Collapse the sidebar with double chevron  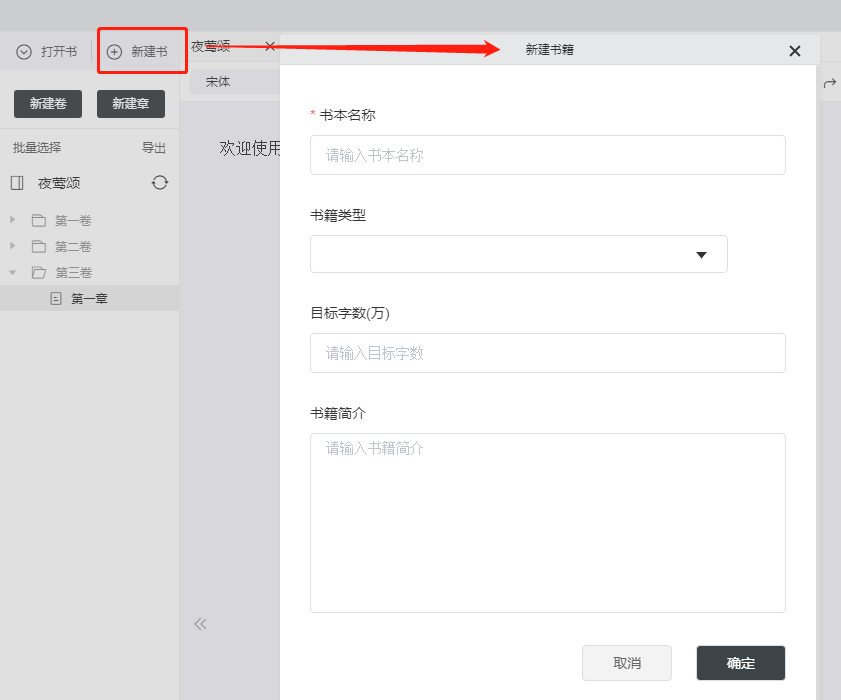click(x=200, y=624)
